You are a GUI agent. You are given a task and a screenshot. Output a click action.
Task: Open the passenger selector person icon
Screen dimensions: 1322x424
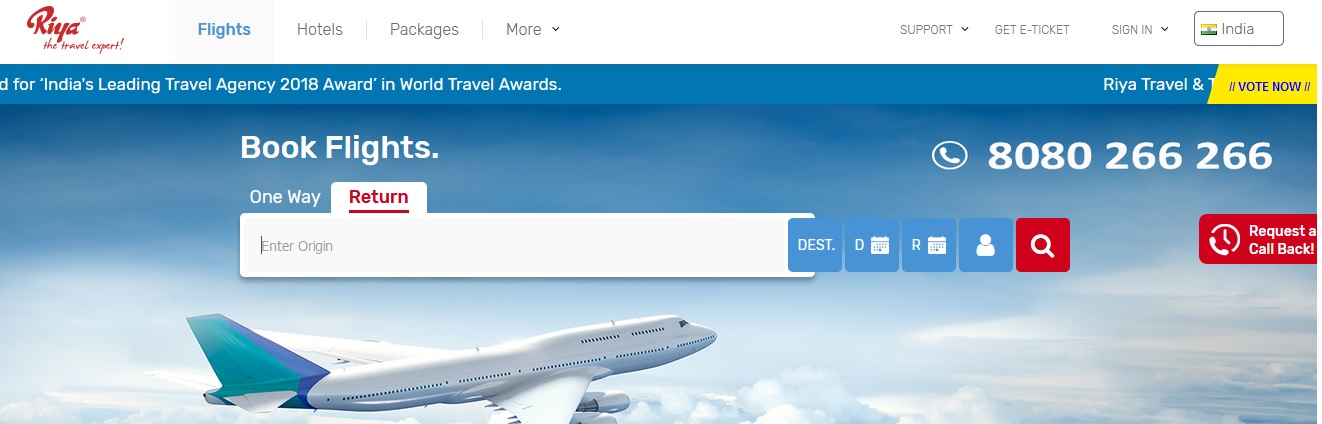[986, 245]
